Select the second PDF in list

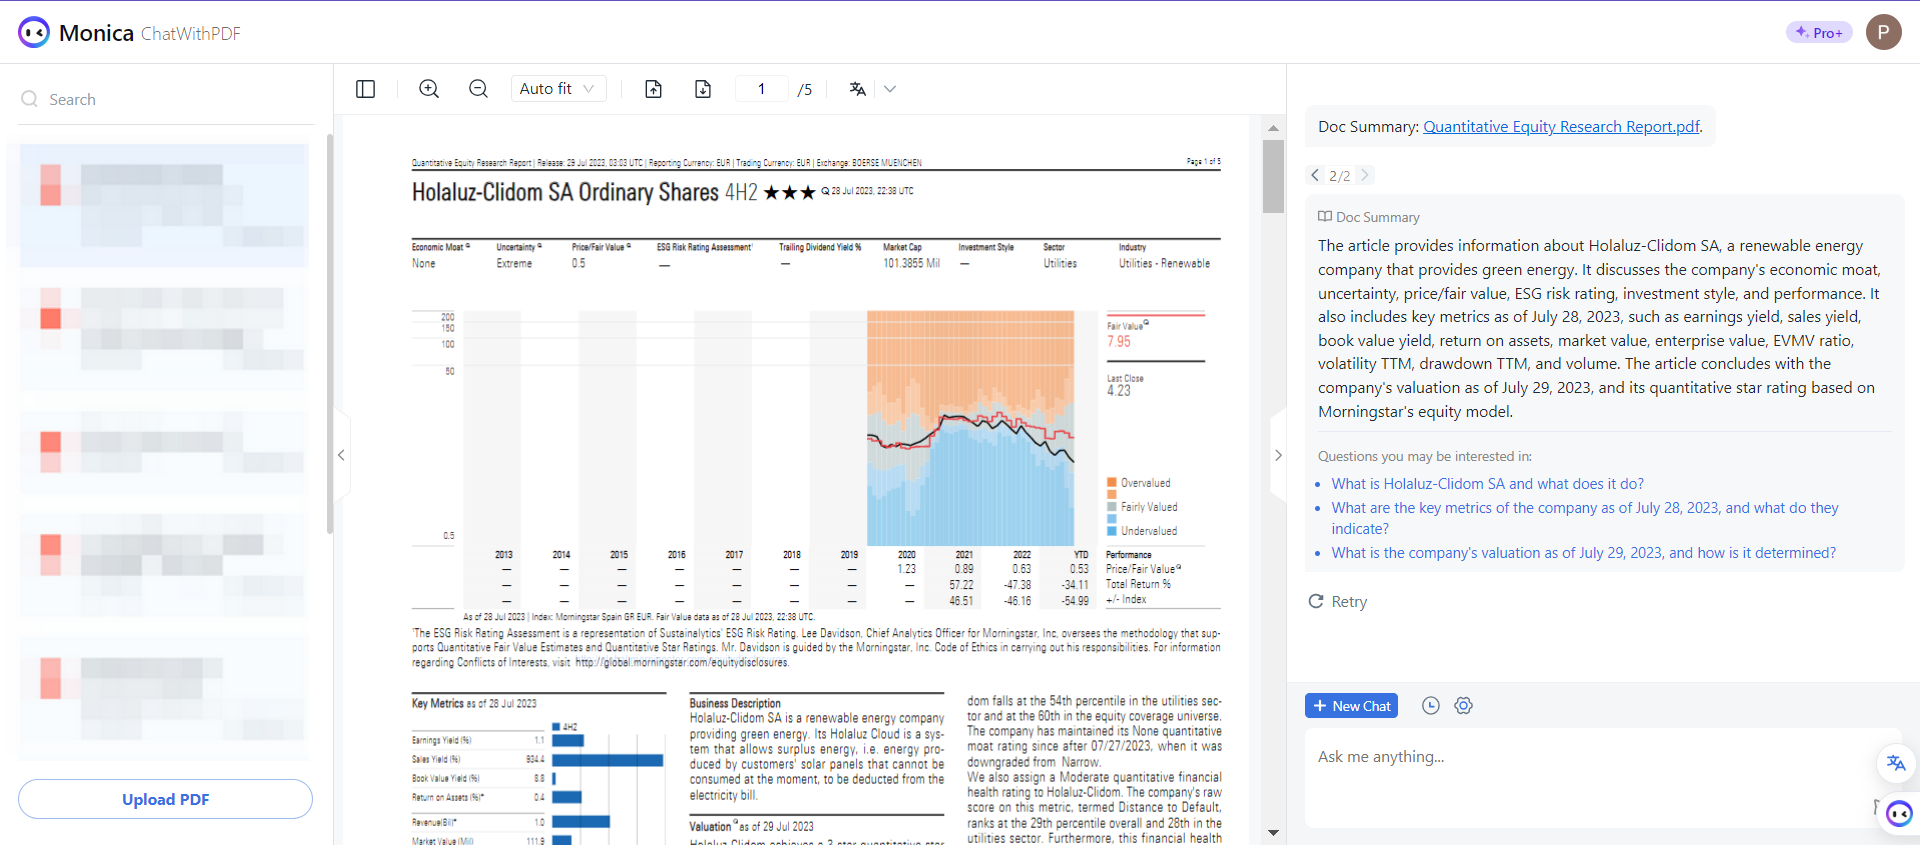(165, 335)
